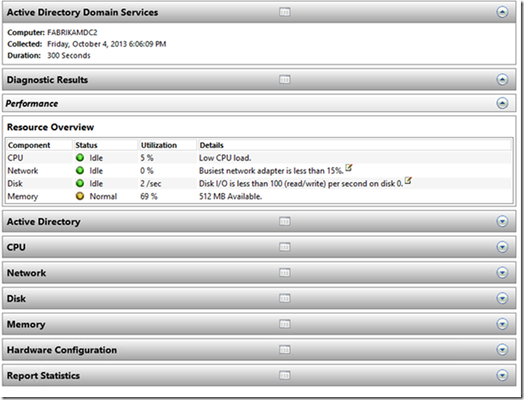Select the CPU cell in Resource Overview
The height and width of the screenshot is (400, 524).
click(15, 158)
